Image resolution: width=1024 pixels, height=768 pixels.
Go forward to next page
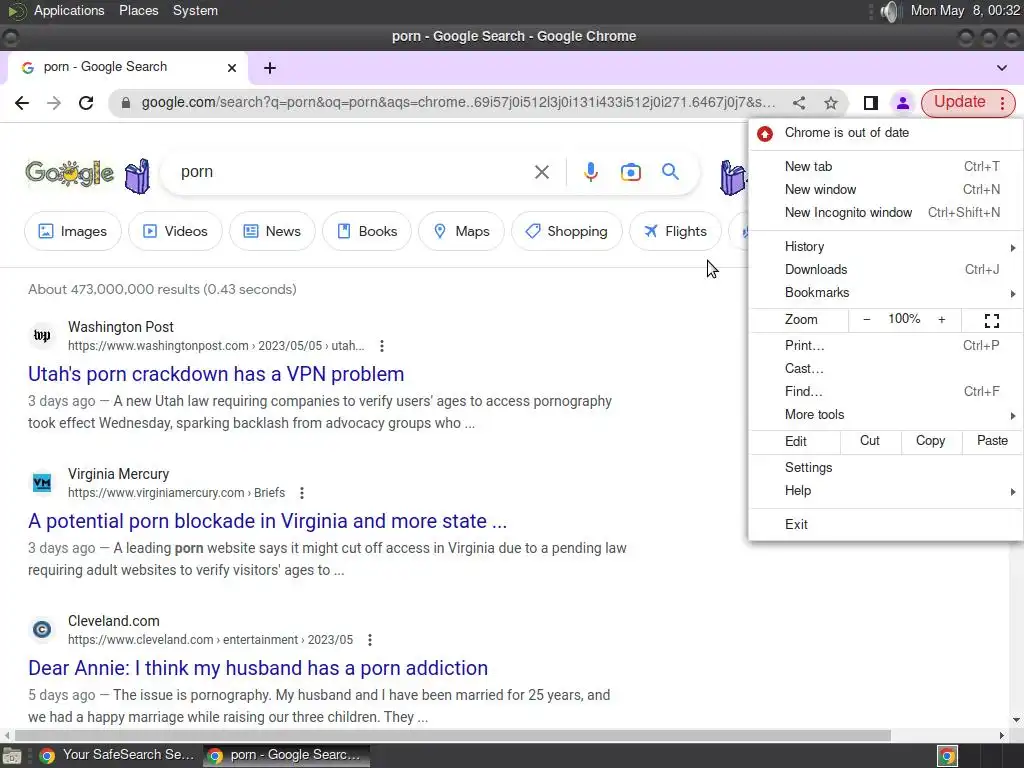54,103
